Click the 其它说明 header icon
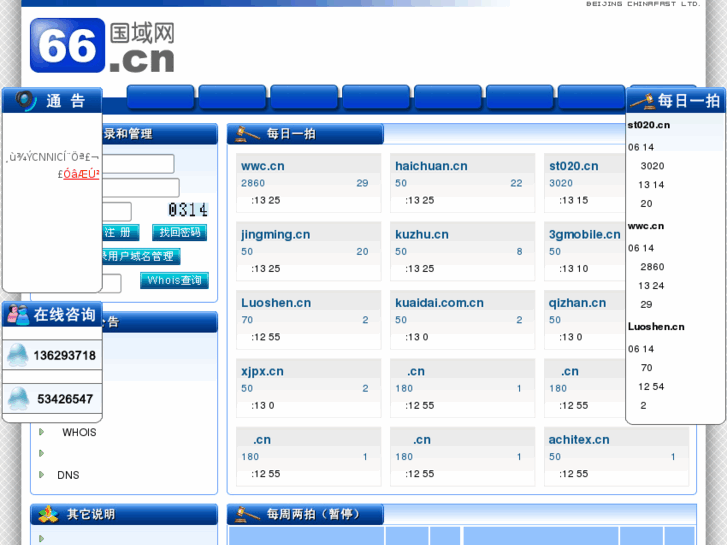Image resolution: width=727 pixels, height=545 pixels. pos(48,514)
